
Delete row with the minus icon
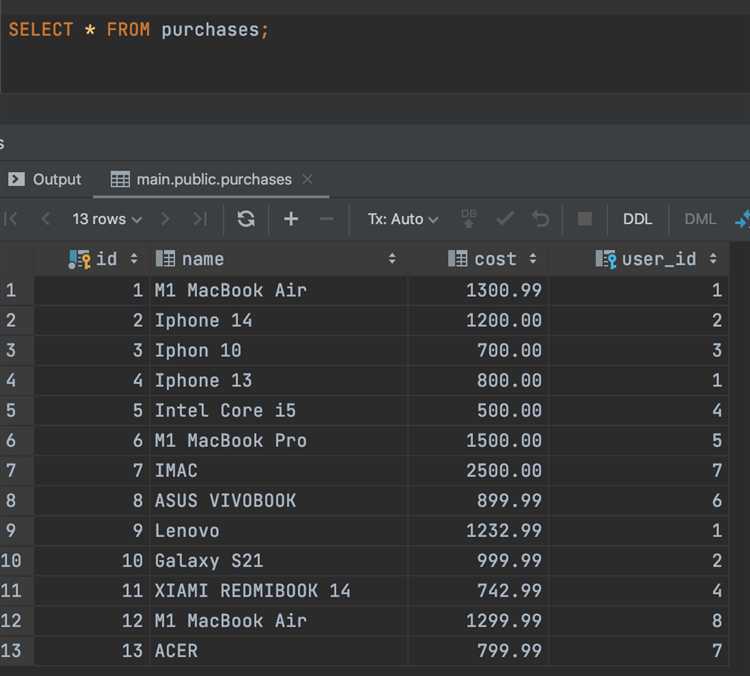point(326,219)
